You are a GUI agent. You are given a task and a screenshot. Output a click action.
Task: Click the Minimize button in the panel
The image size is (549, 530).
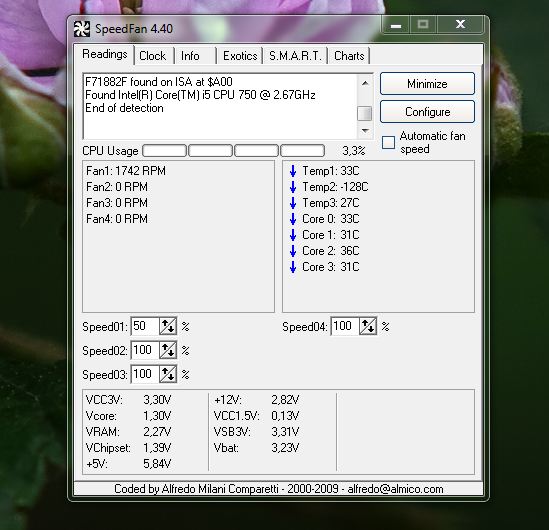[428, 84]
